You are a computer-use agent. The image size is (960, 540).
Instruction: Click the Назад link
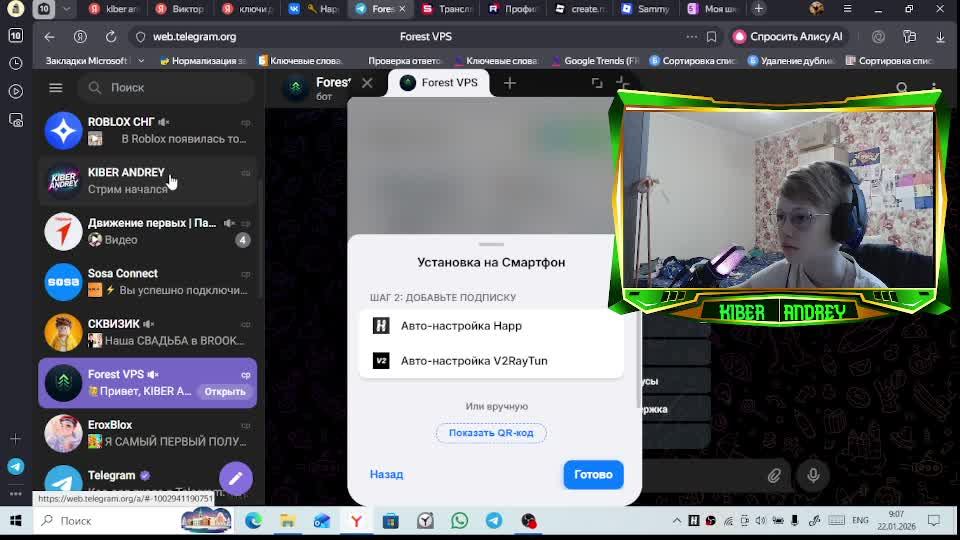tap(386, 474)
